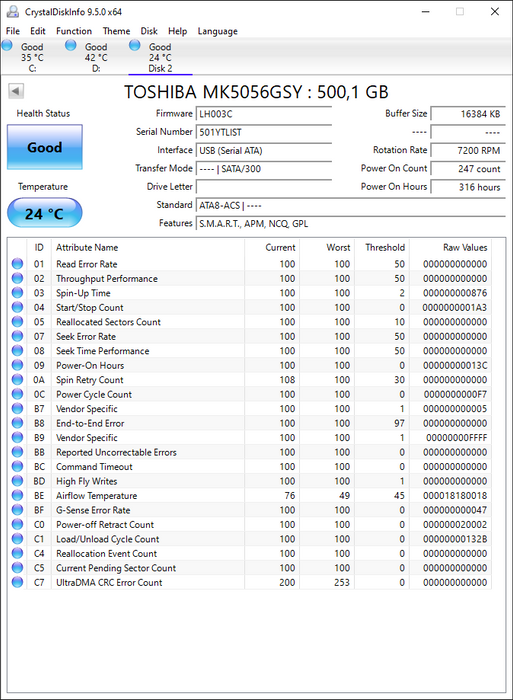Click the status icon for Reallocation Event Count
The width and height of the screenshot is (513, 700).
17,553
